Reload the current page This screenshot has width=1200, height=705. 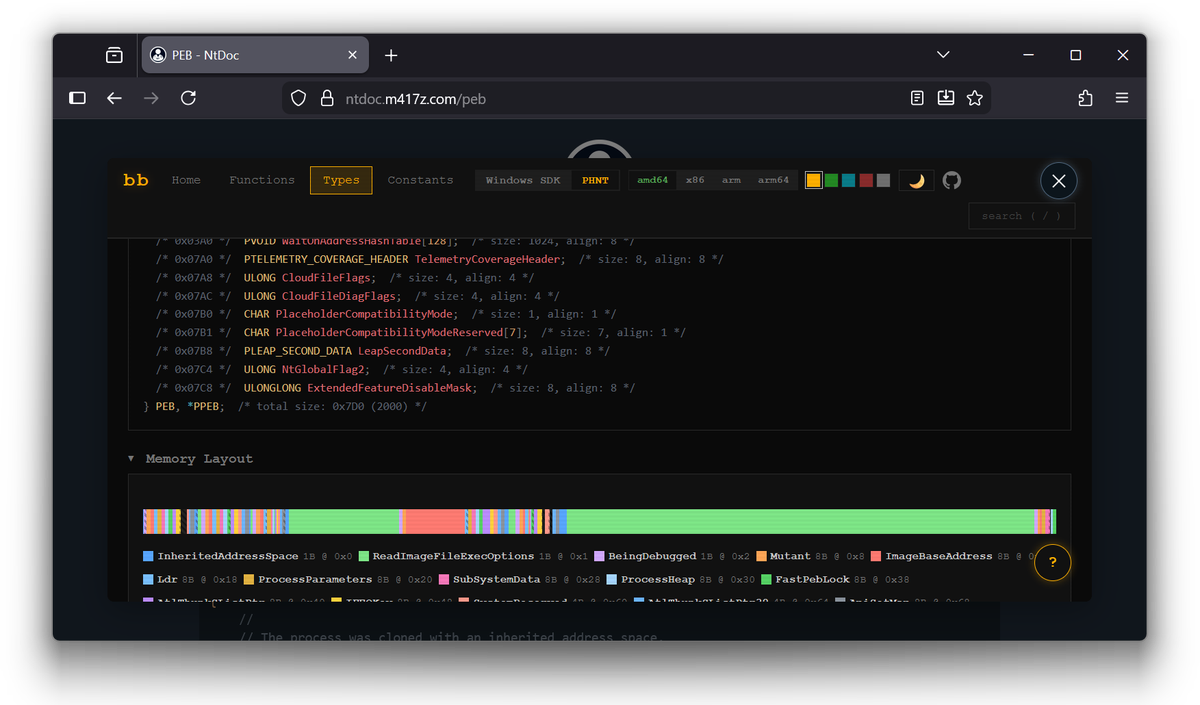(x=188, y=98)
